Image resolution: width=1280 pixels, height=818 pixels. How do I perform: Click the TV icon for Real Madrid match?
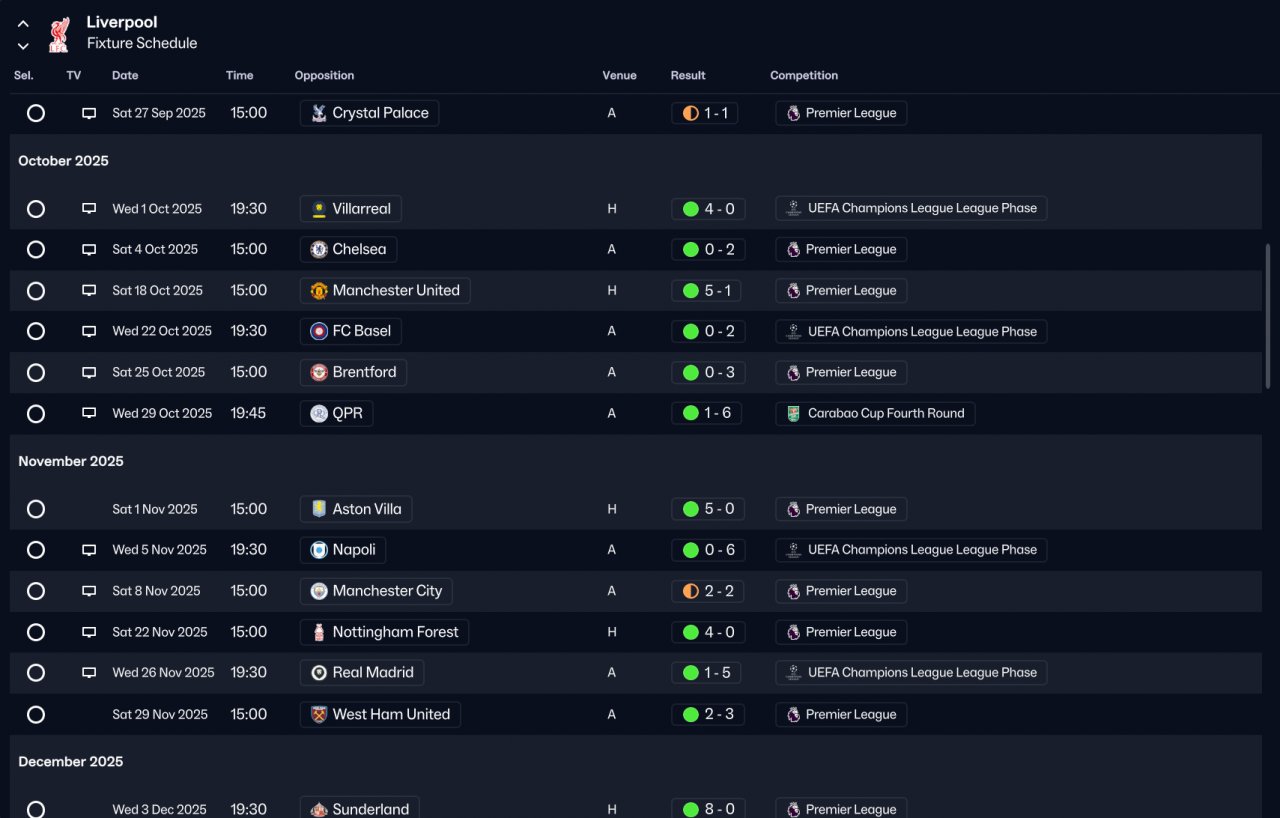click(89, 673)
